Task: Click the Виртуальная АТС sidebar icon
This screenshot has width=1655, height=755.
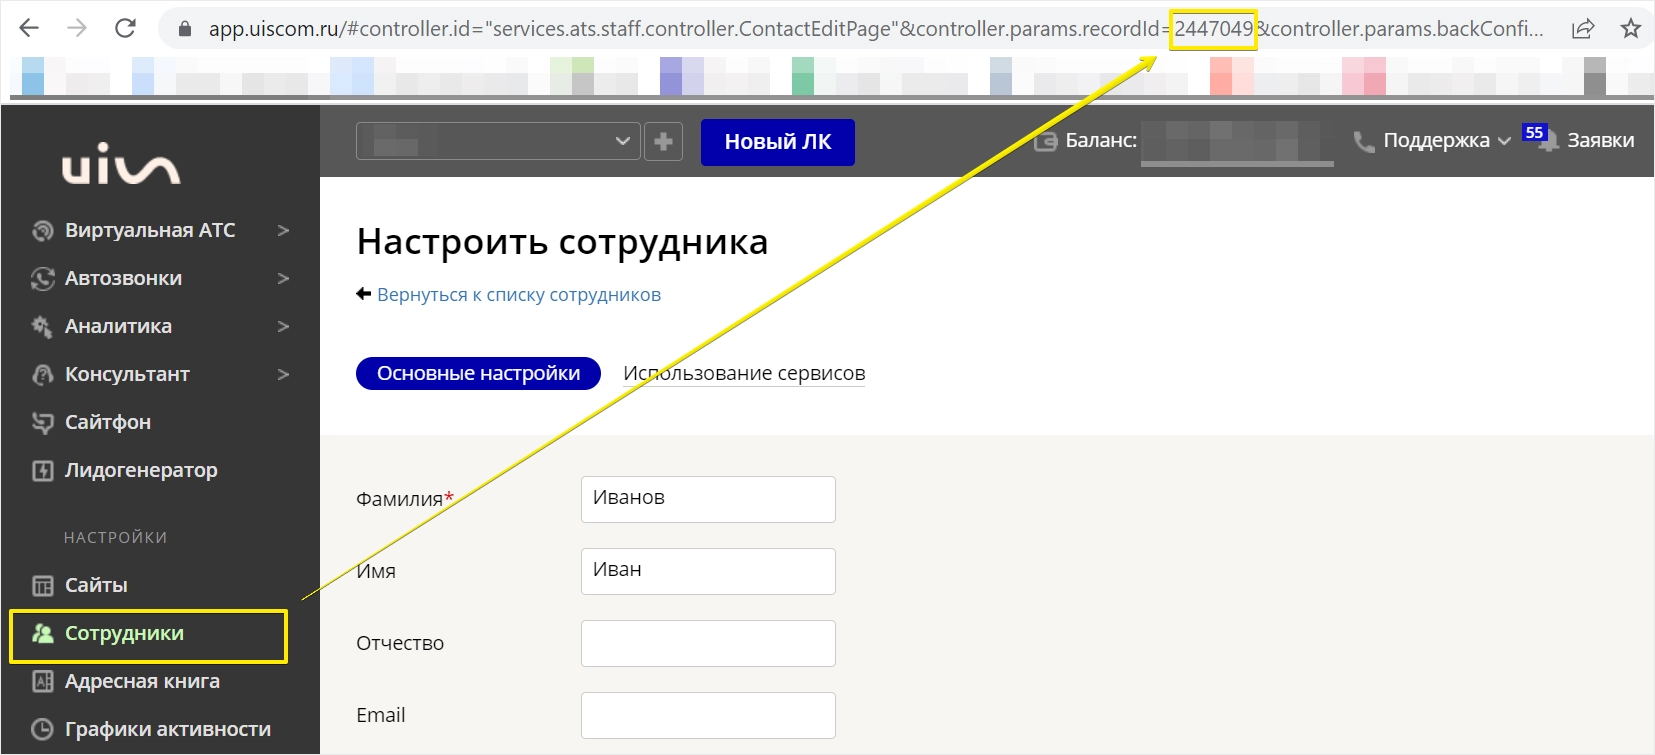Action: click(x=42, y=231)
